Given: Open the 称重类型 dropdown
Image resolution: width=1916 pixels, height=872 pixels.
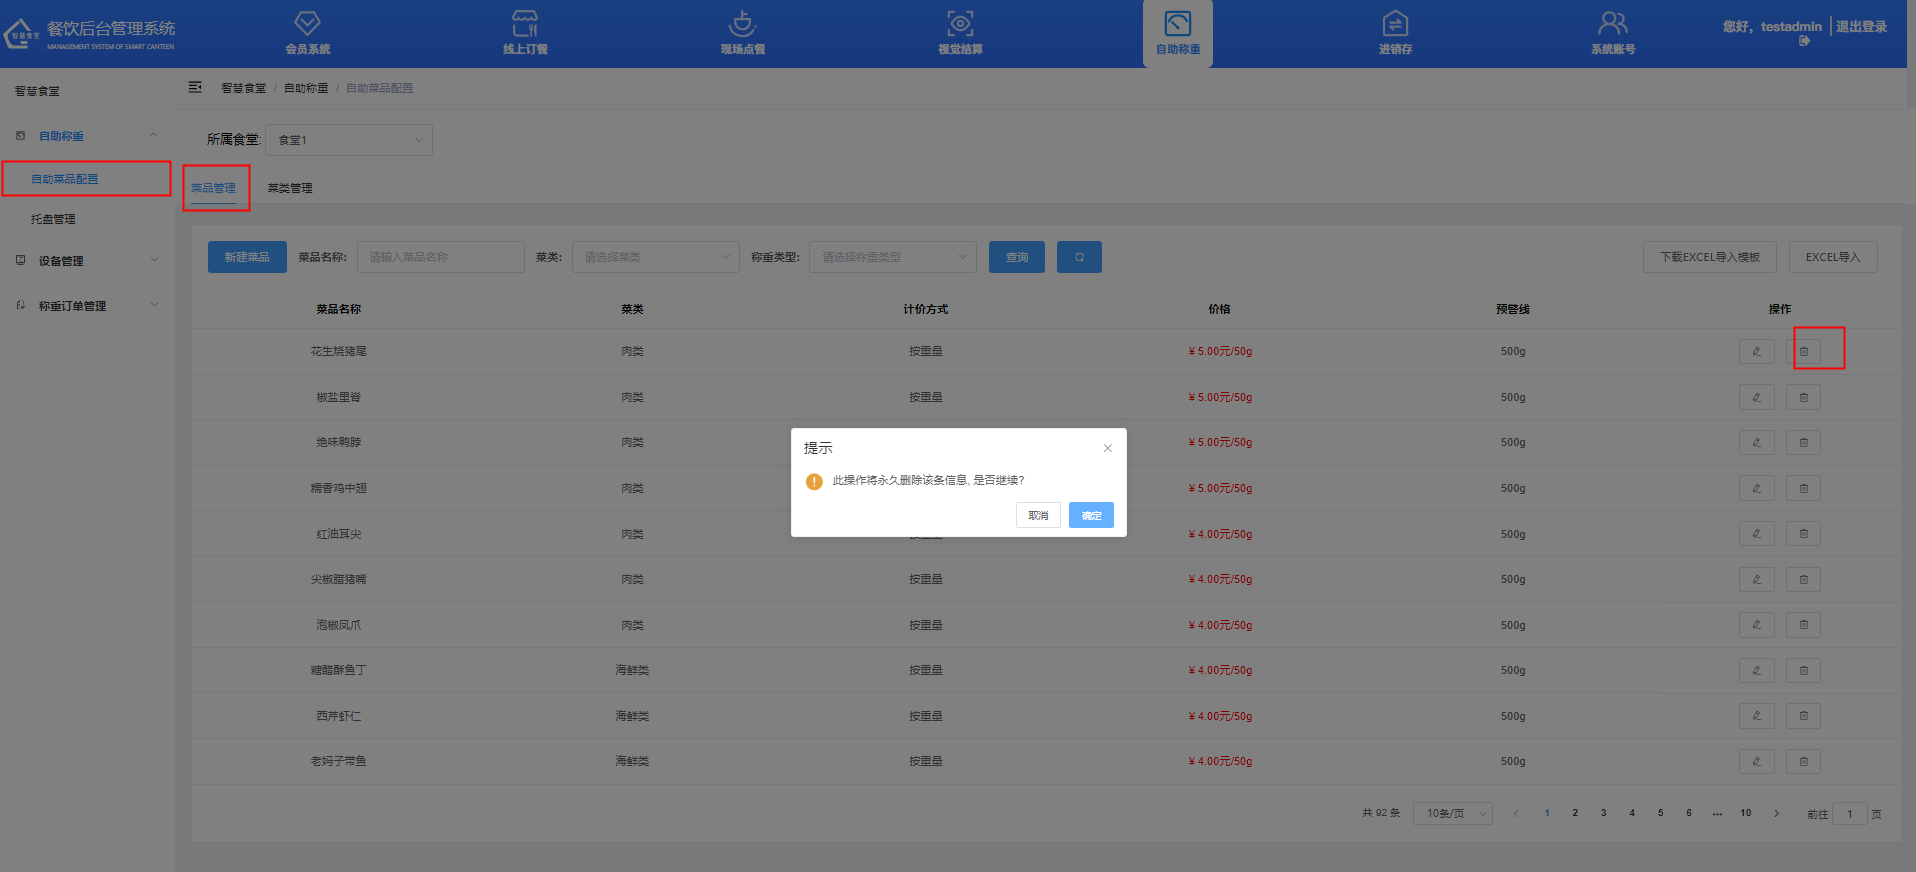Looking at the screenshot, I should (x=892, y=257).
